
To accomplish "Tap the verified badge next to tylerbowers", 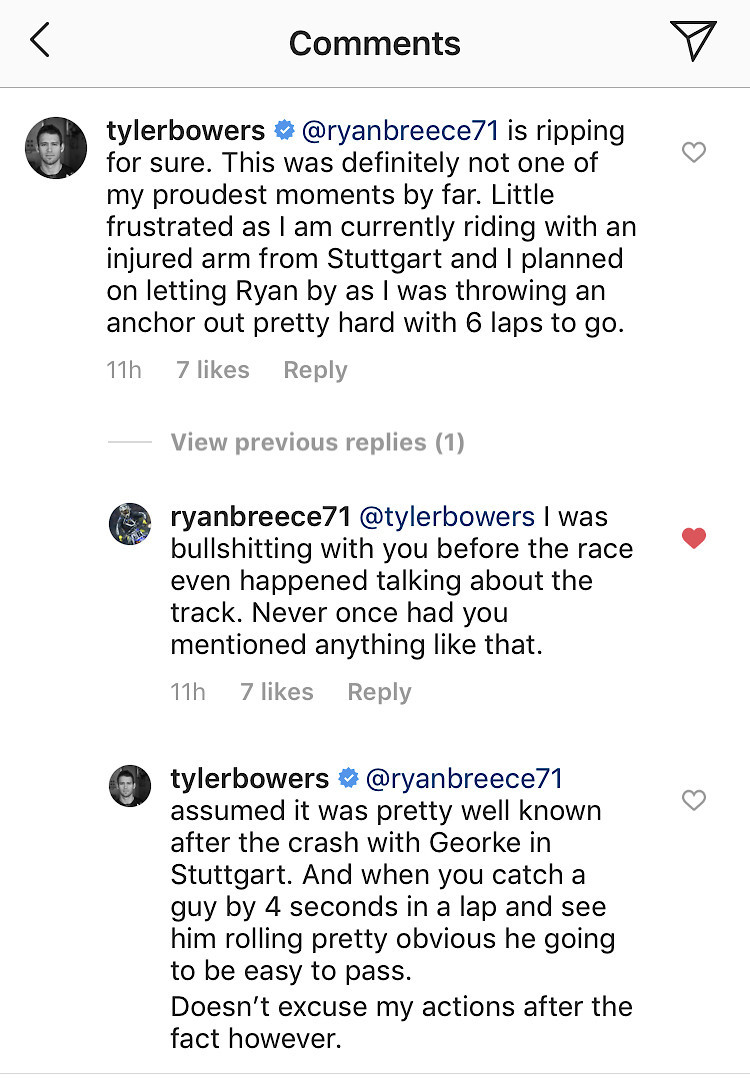I will pos(283,130).
